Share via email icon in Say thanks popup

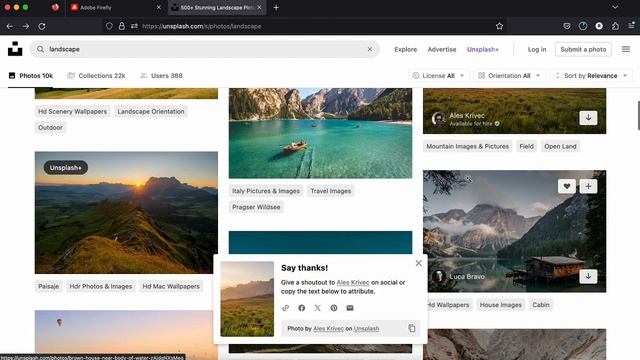pos(350,308)
